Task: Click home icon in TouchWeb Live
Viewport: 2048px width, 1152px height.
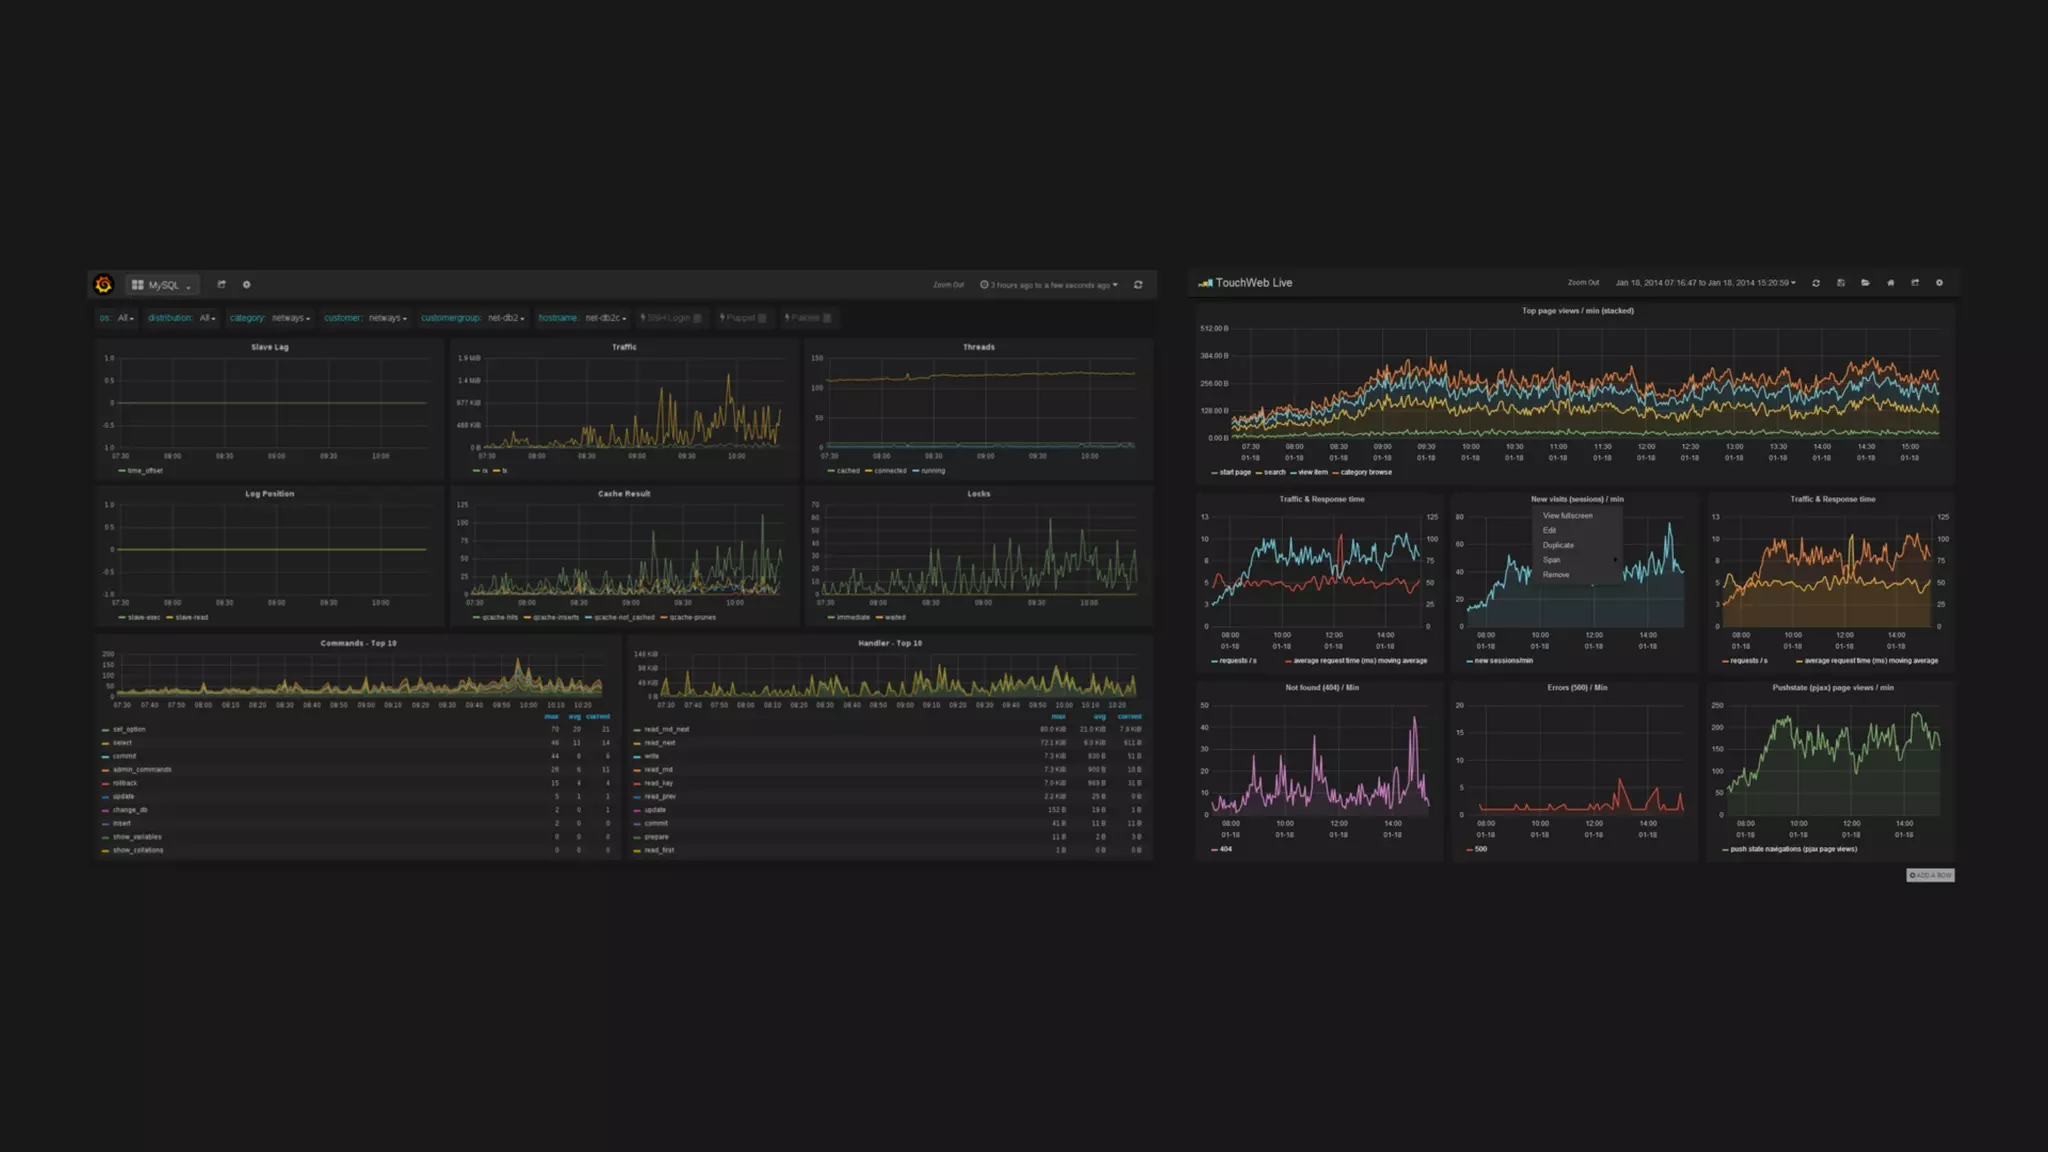Action: tap(1890, 283)
